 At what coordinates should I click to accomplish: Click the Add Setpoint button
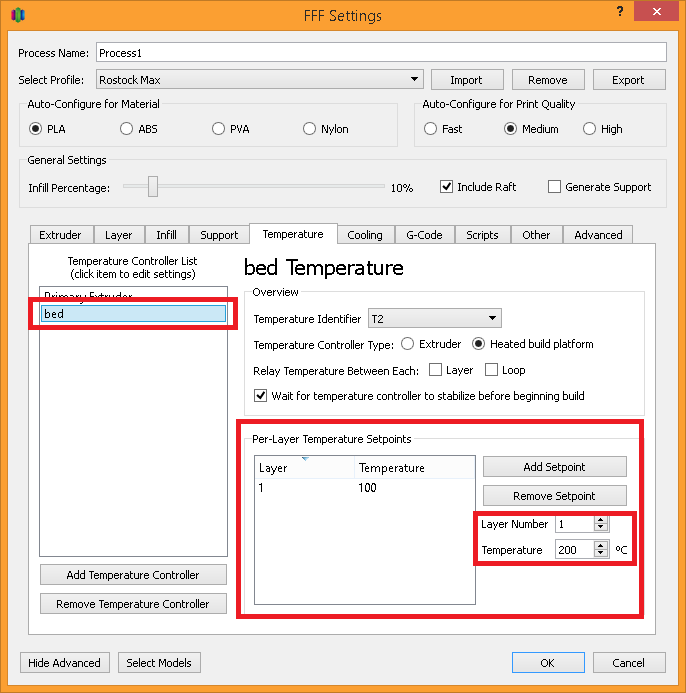pyautogui.click(x=554, y=467)
